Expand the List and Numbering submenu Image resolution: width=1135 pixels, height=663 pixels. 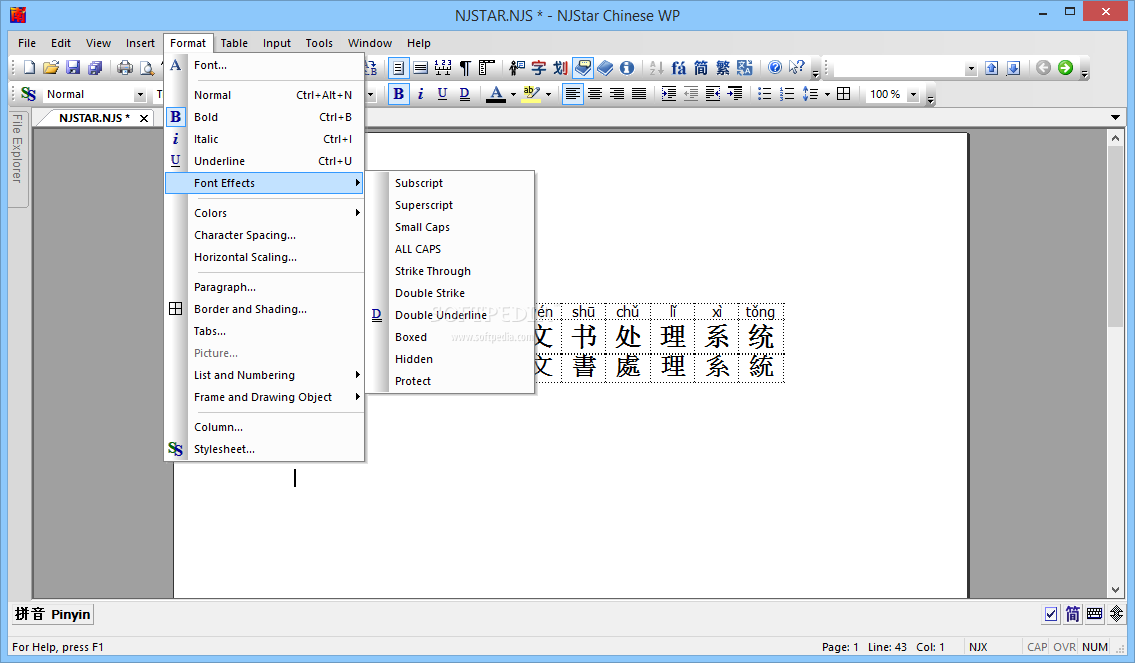pyautogui.click(x=264, y=375)
